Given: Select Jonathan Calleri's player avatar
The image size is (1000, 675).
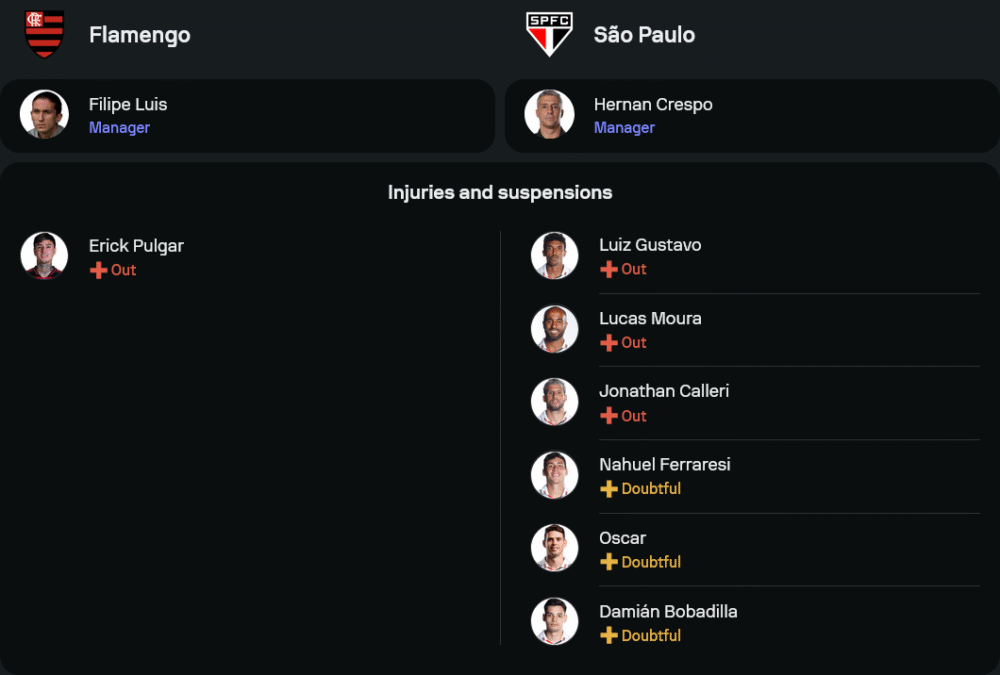Looking at the screenshot, I should [554, 402].
